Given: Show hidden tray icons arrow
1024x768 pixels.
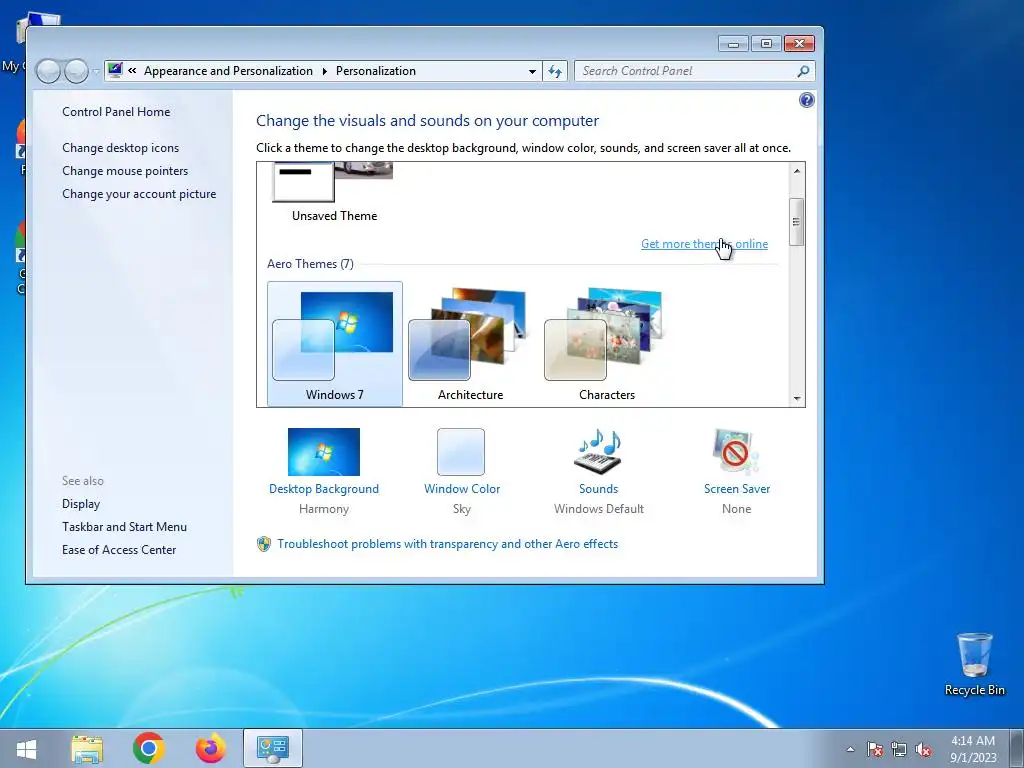Looking at the screenshot, I should 850,749.
